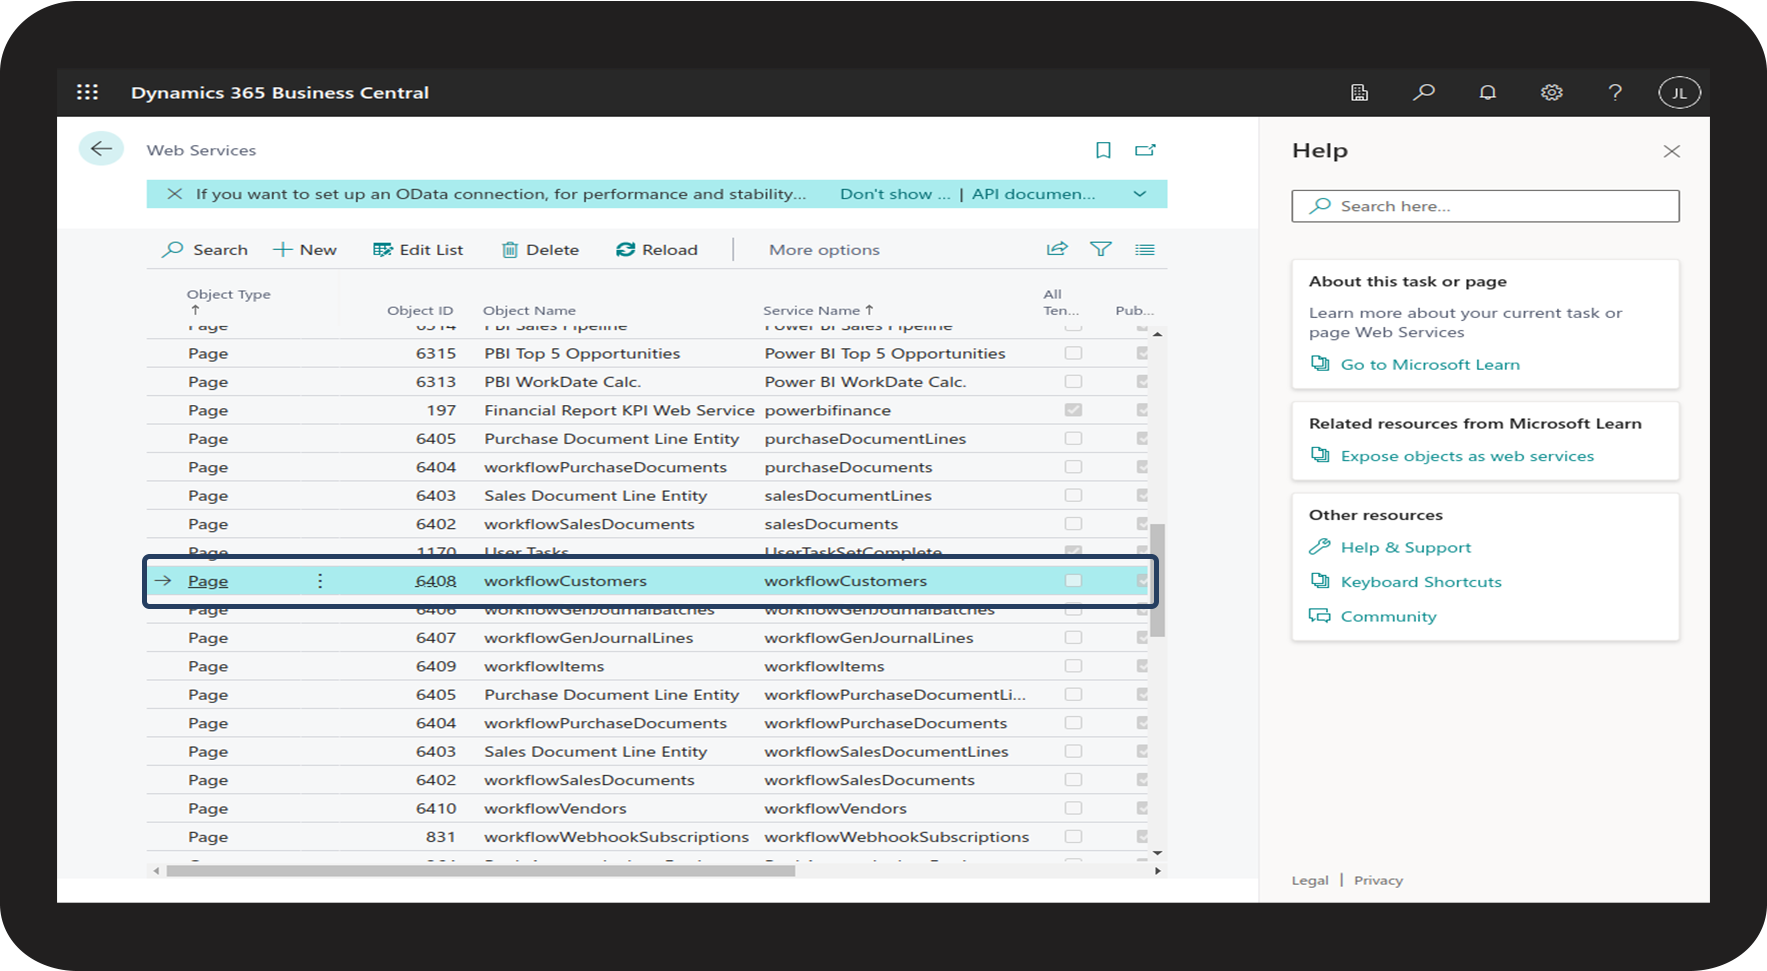Click the notifications bell icon
1767x971 pixels.
(x=1488, y=92)
